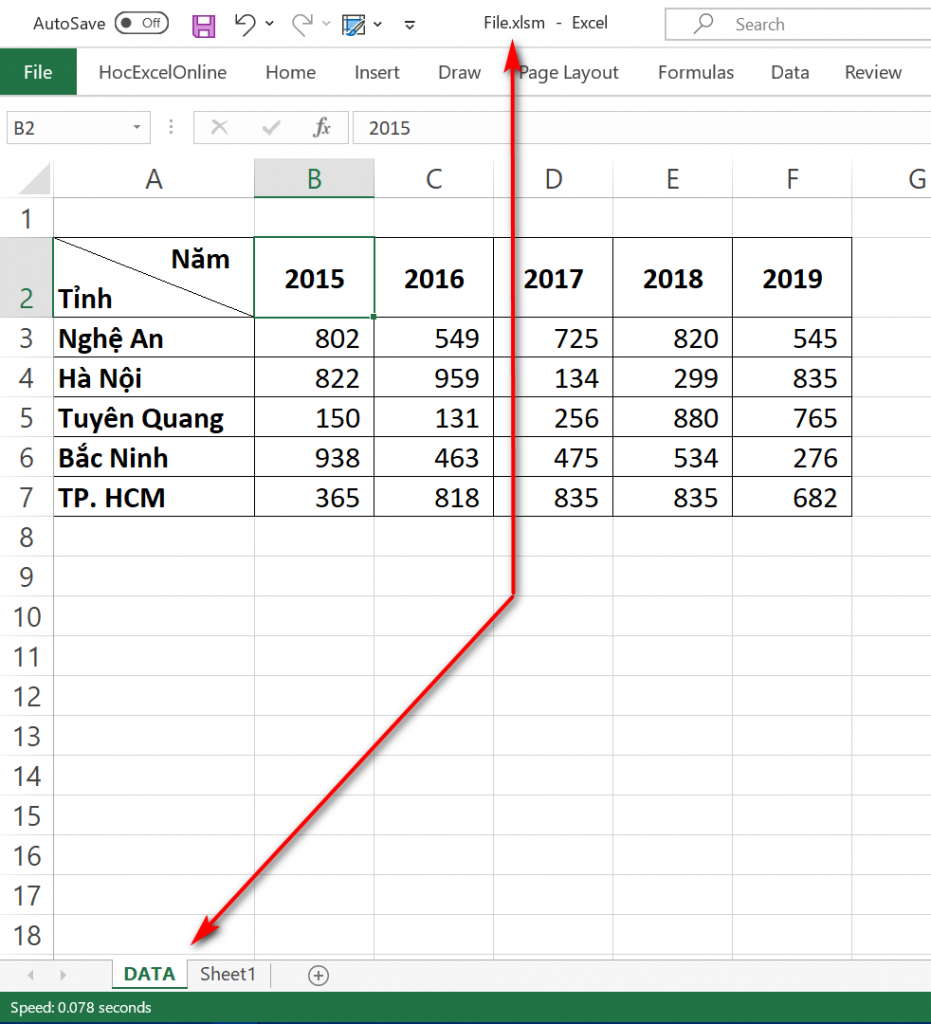The width and height of the screenshot is (931, 1024).
Task: Select column D header
Action: click(x=553, y=179)
